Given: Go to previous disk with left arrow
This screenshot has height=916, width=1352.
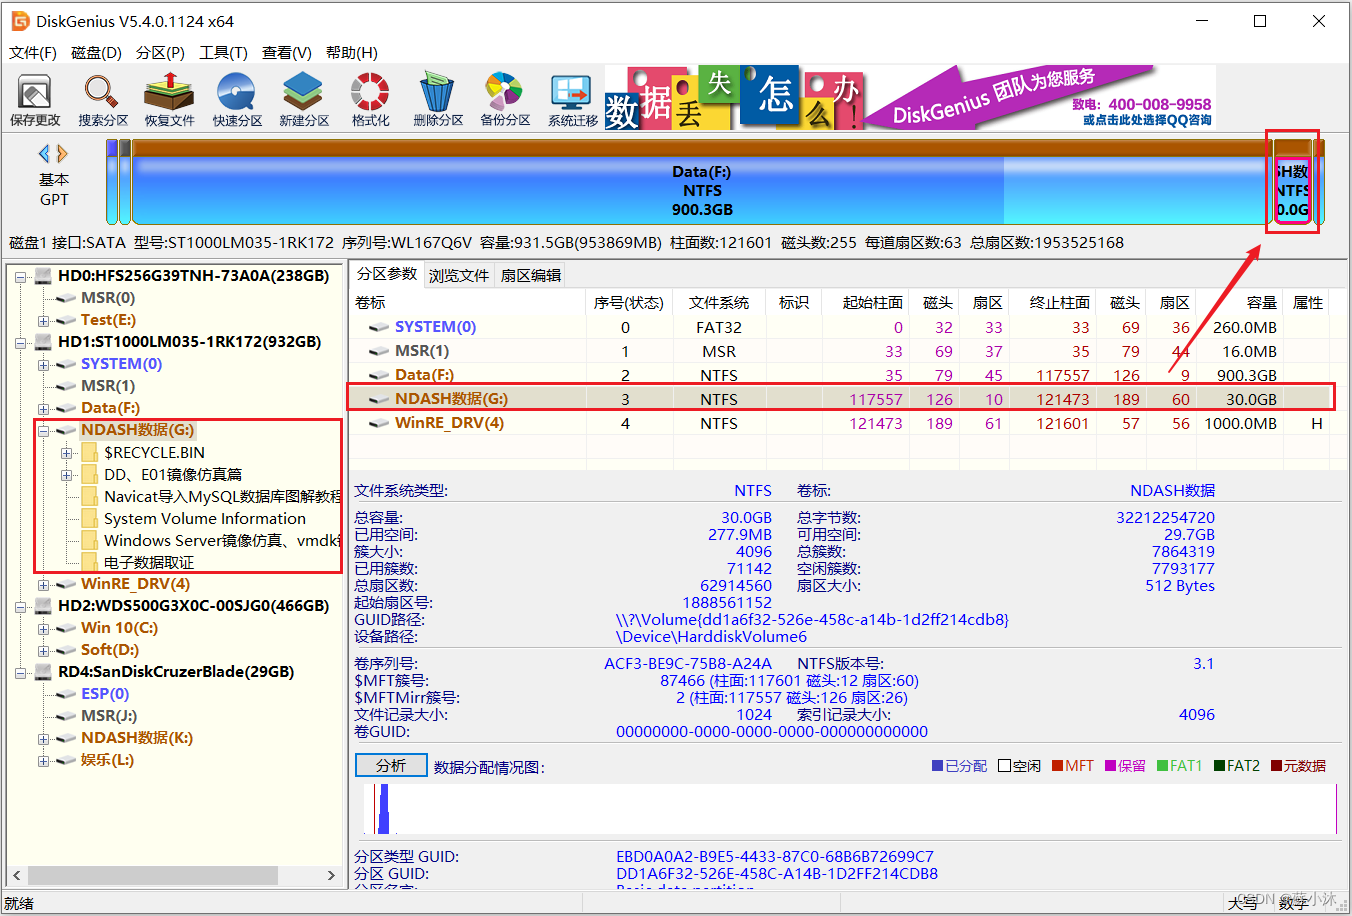Looking at the screenshot, I should point(44,153).
